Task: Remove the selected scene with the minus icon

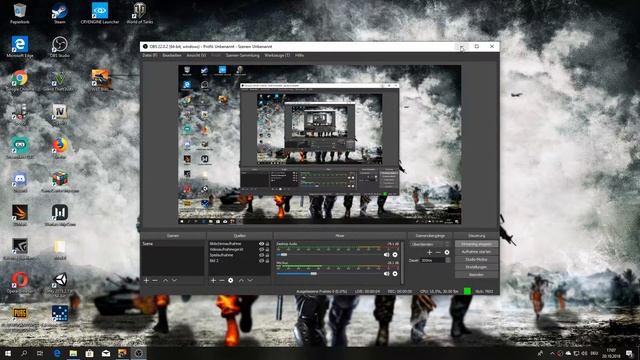Action: (155, 280)
